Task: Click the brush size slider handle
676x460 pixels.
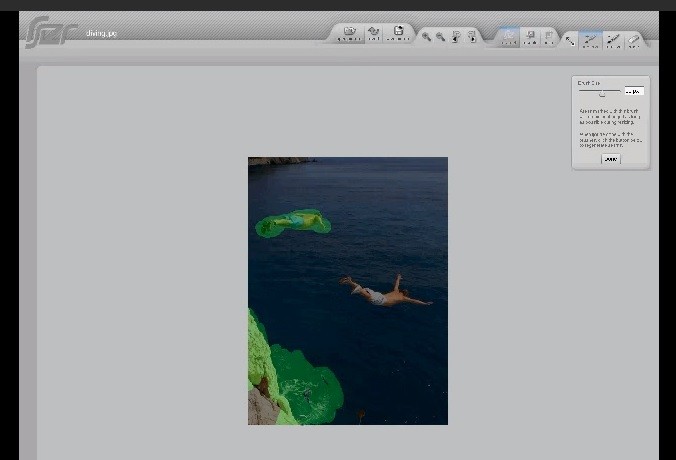Action: click(602, 93)
